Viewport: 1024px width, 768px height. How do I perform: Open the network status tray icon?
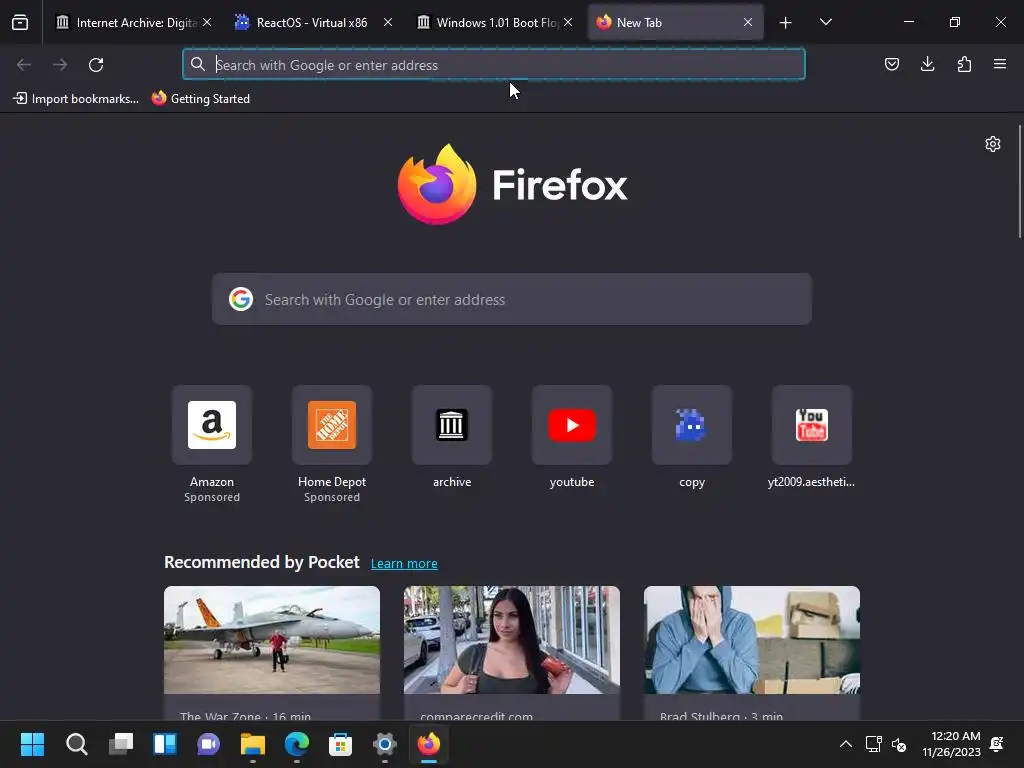click(873, 744)
